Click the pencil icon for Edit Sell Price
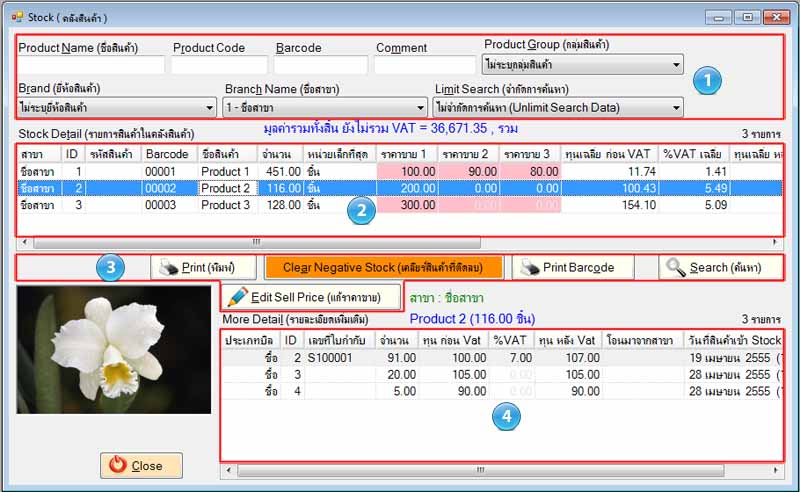 pos(238,297)
